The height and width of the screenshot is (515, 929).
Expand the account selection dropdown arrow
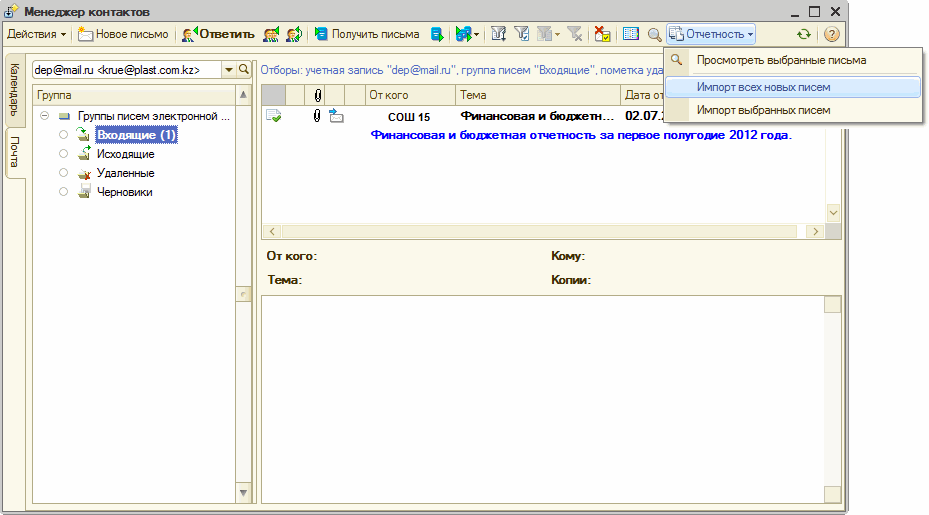click(228, 70)
